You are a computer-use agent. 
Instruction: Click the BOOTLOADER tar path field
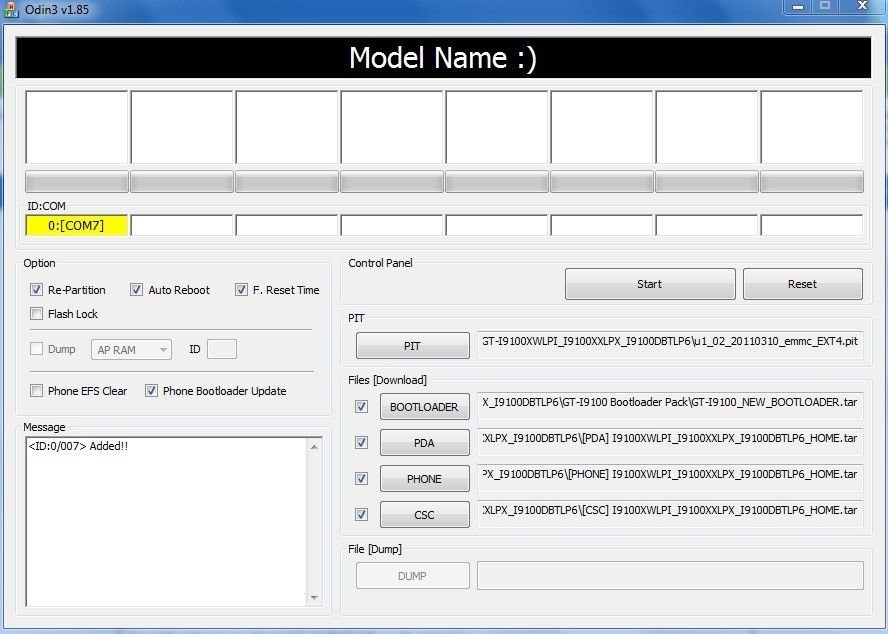pyautogui.click(x=671, y=406)
